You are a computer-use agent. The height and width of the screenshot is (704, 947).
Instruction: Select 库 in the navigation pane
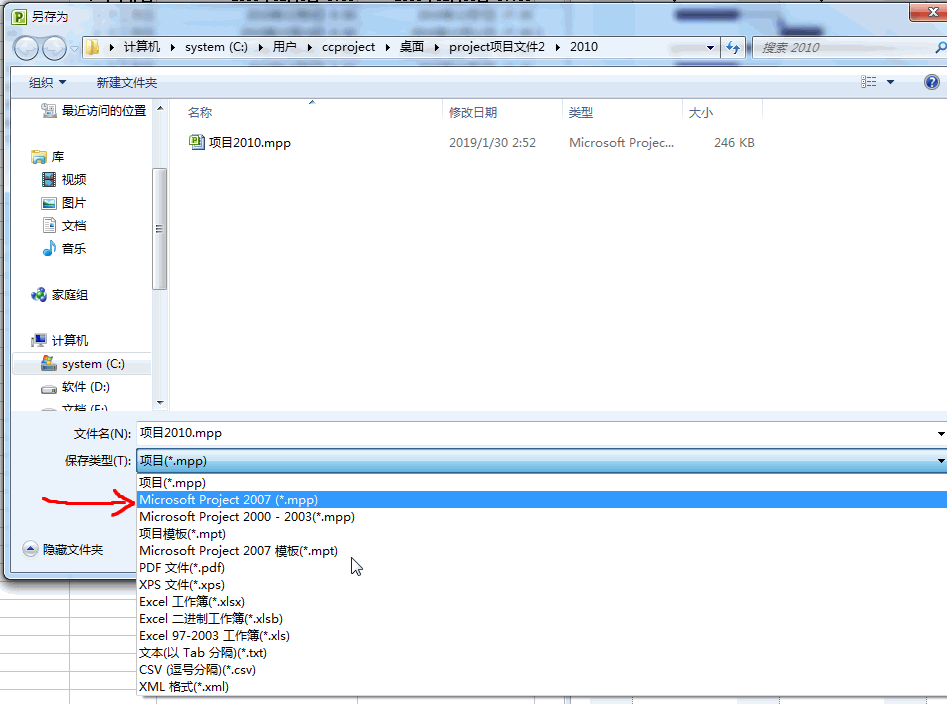48,157
